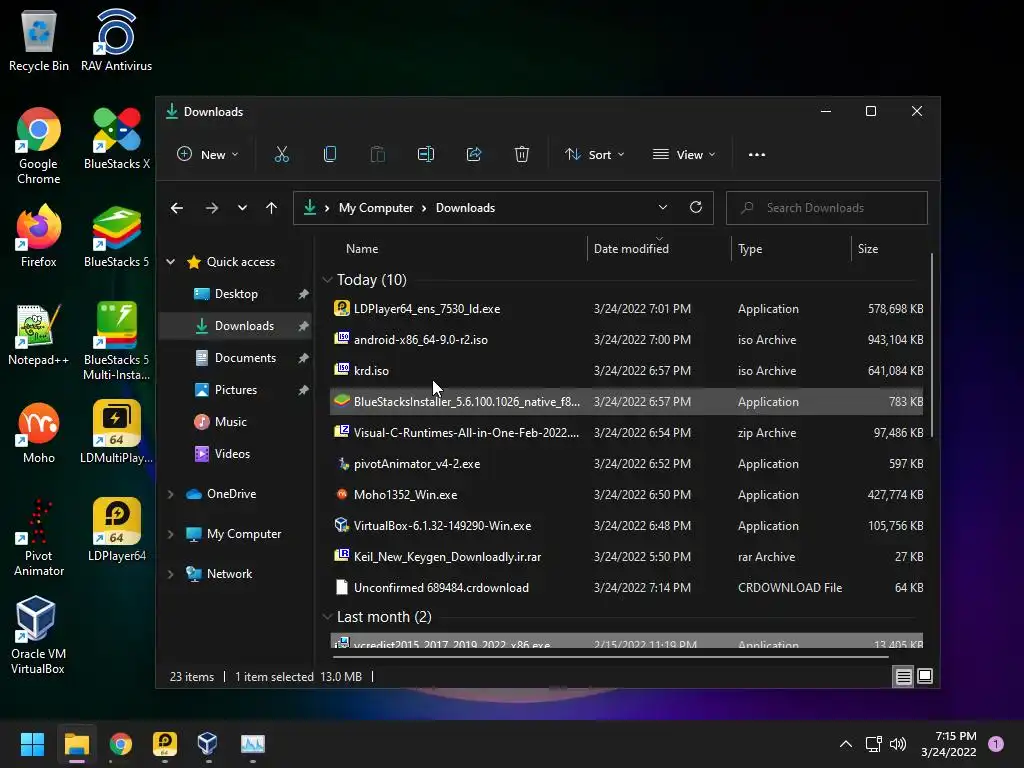1024x768 pixels.
Task: Select RAV Antivirus desktop icon
Action: [116, 40]
